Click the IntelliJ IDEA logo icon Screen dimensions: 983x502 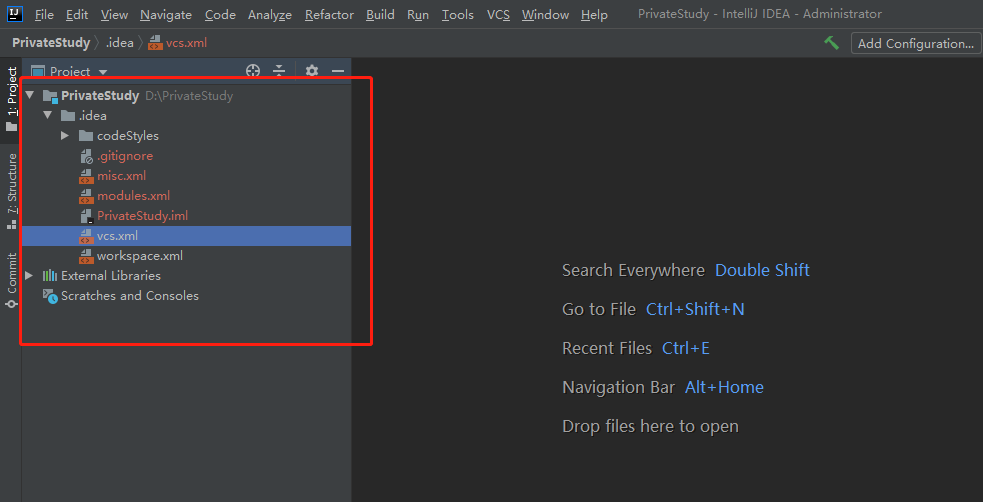click(x=14, y=14)
